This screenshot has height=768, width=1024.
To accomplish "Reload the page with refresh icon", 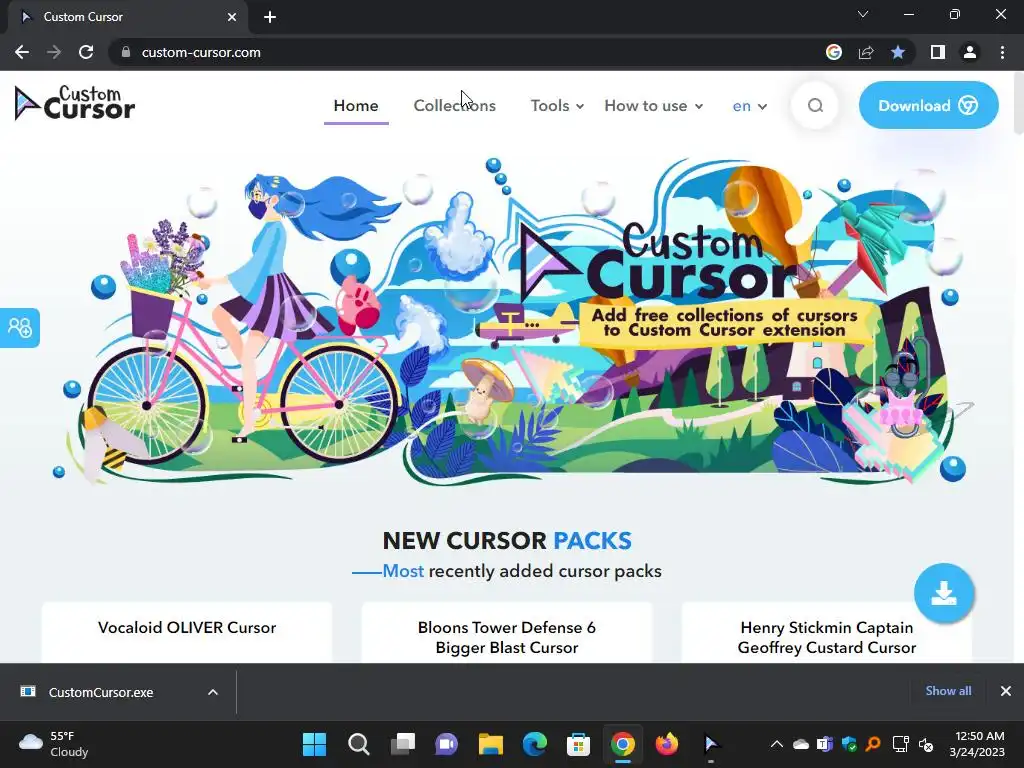I will 86,52.
